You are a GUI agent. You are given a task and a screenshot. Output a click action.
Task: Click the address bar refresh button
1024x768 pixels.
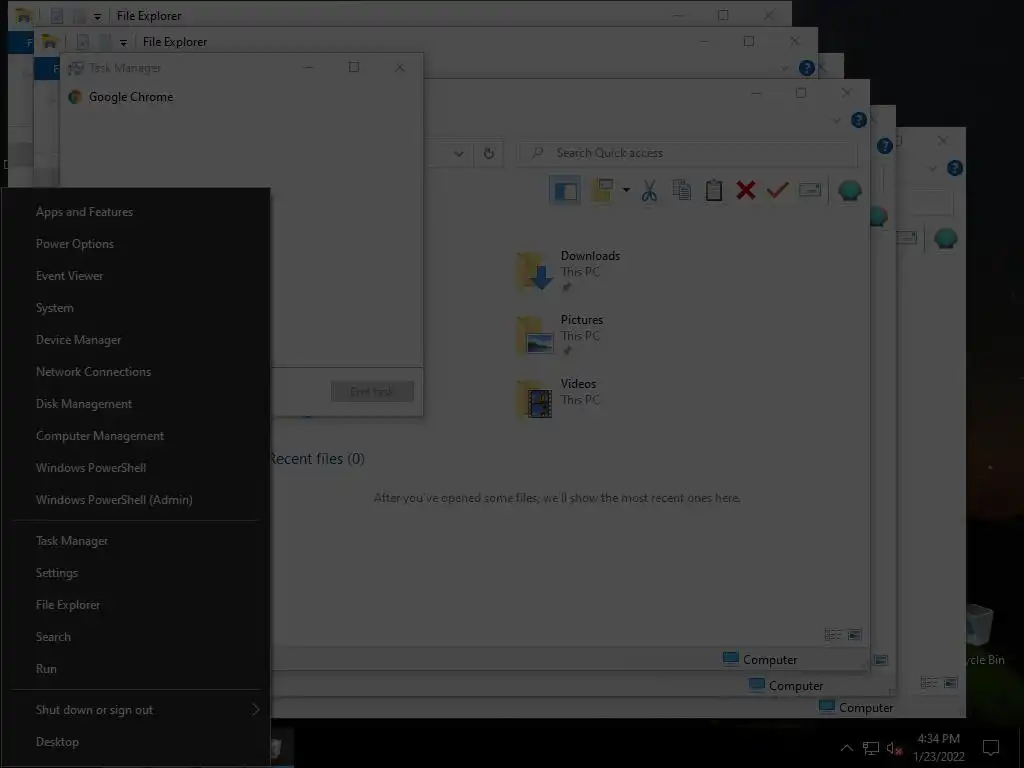[x=488, y=153]
